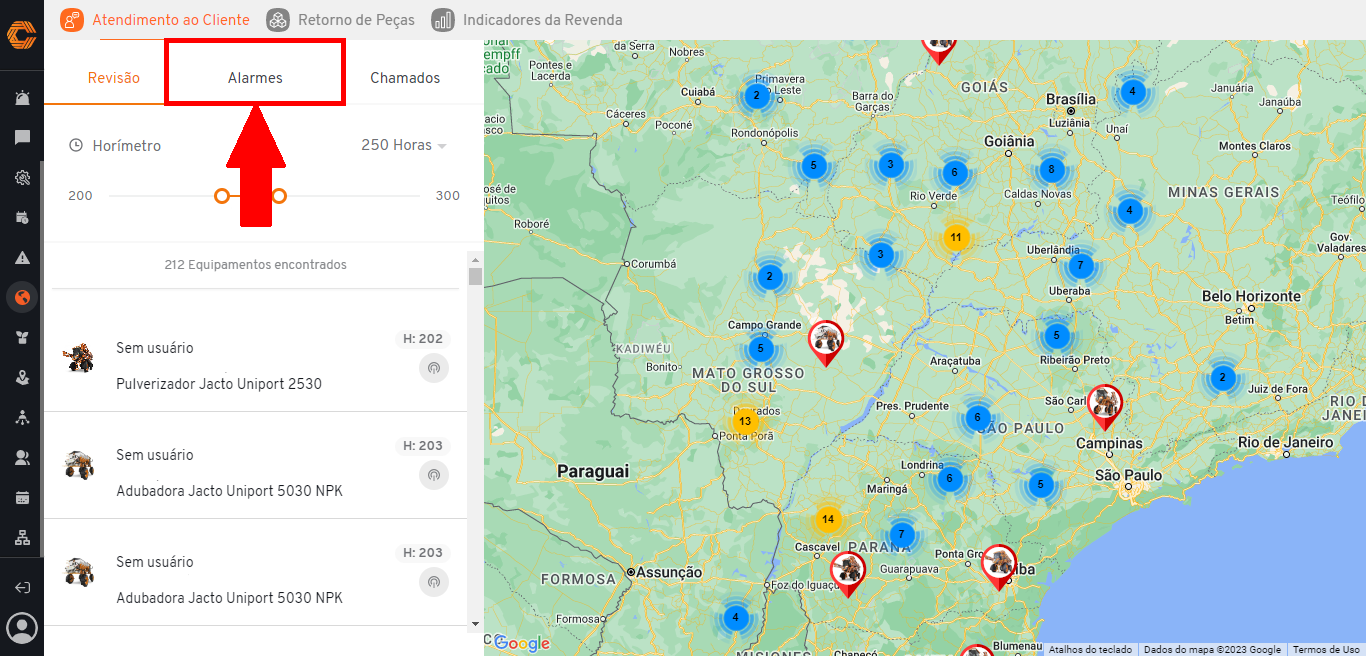Click the blue cluster 4 near Unaí
Viewport: 1366px width, 656px height.
pyautogui.click(x=1132, y=91)
